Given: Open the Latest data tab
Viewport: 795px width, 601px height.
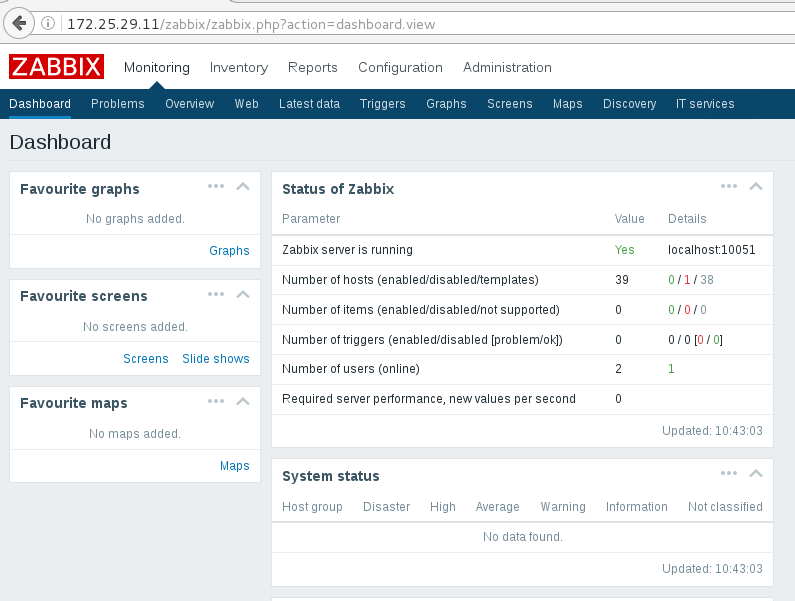Looking at the screenshot, I should click(309, 104).
